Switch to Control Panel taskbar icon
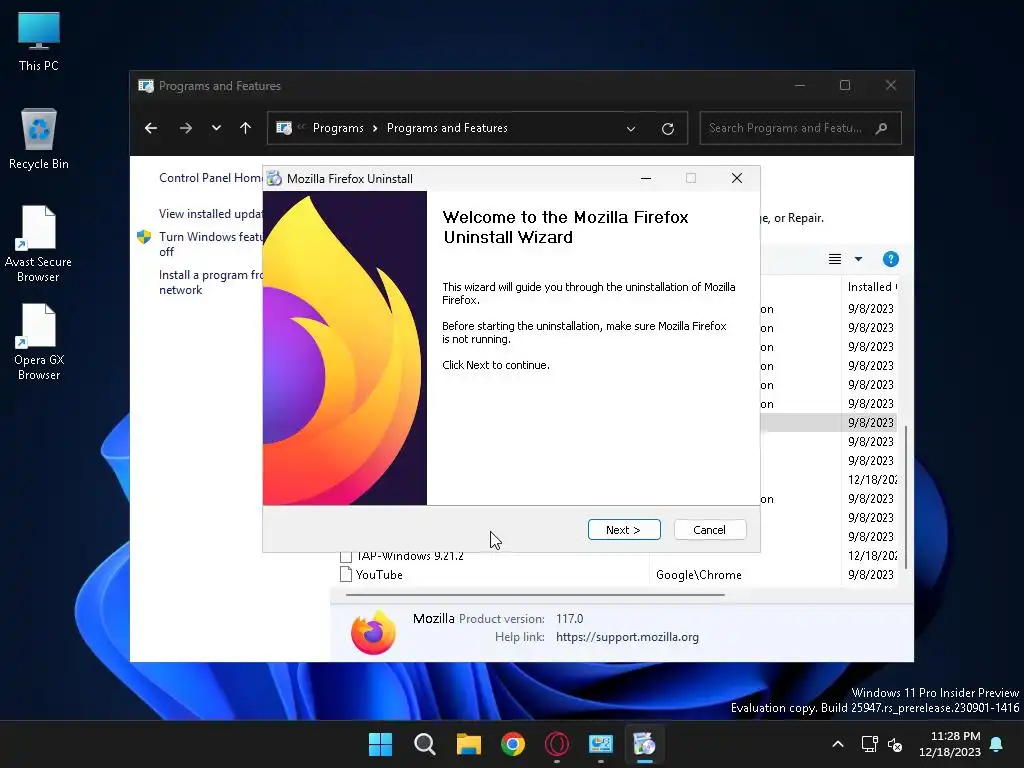 pyautogui.click(x=601, y=744)
